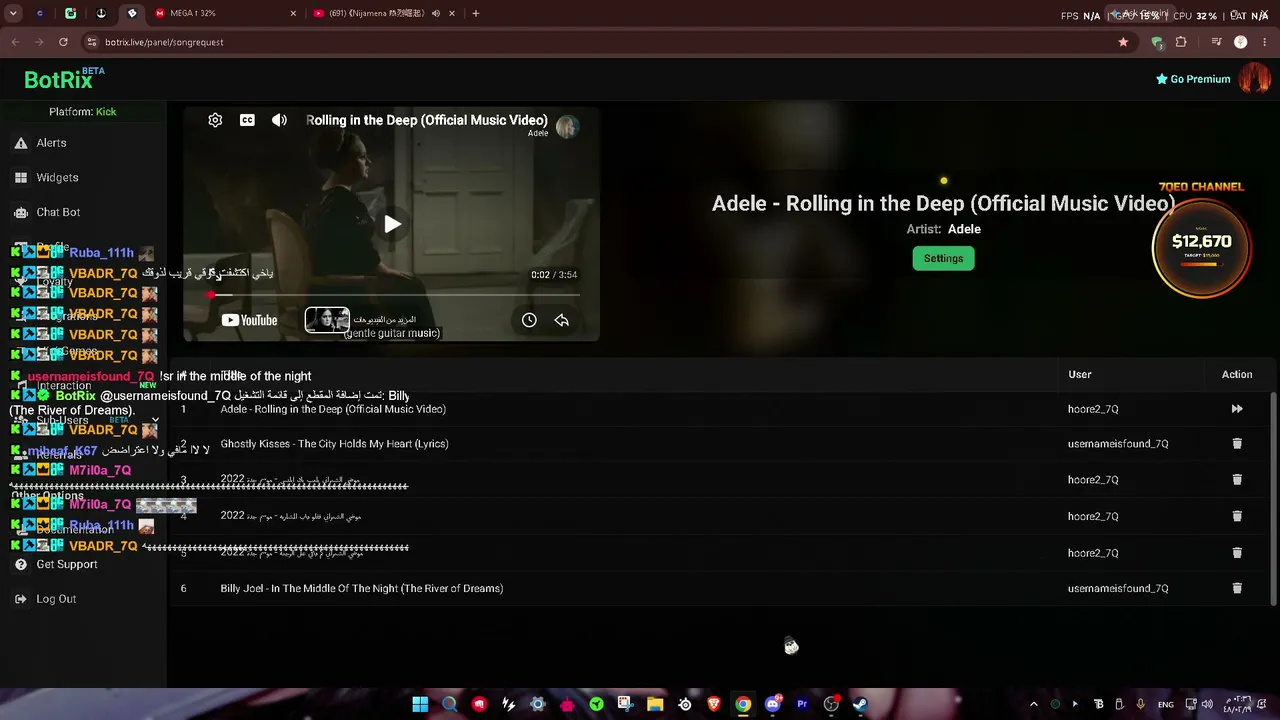The height and width of the screenshot is (720, 1280).
Task: Open the Windows Start menu
Action: pyautogui.click(x=420, y=704)
